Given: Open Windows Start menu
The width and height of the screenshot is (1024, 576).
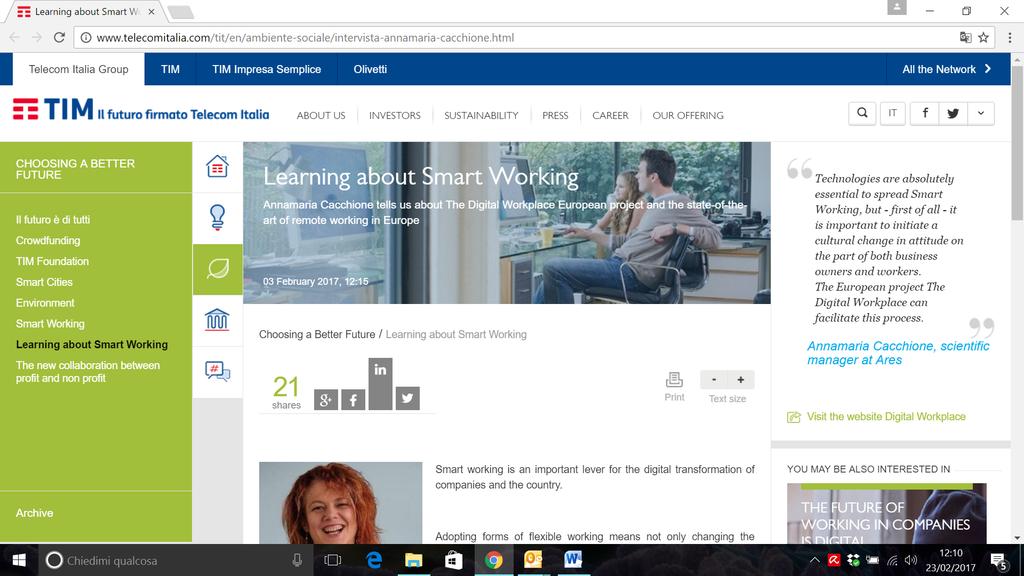Looking at the screenshot, I should click(19, 560).
